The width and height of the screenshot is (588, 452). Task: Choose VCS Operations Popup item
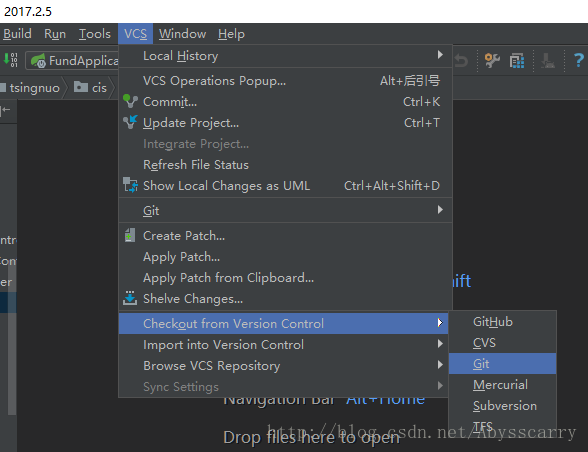click(285, 81)
